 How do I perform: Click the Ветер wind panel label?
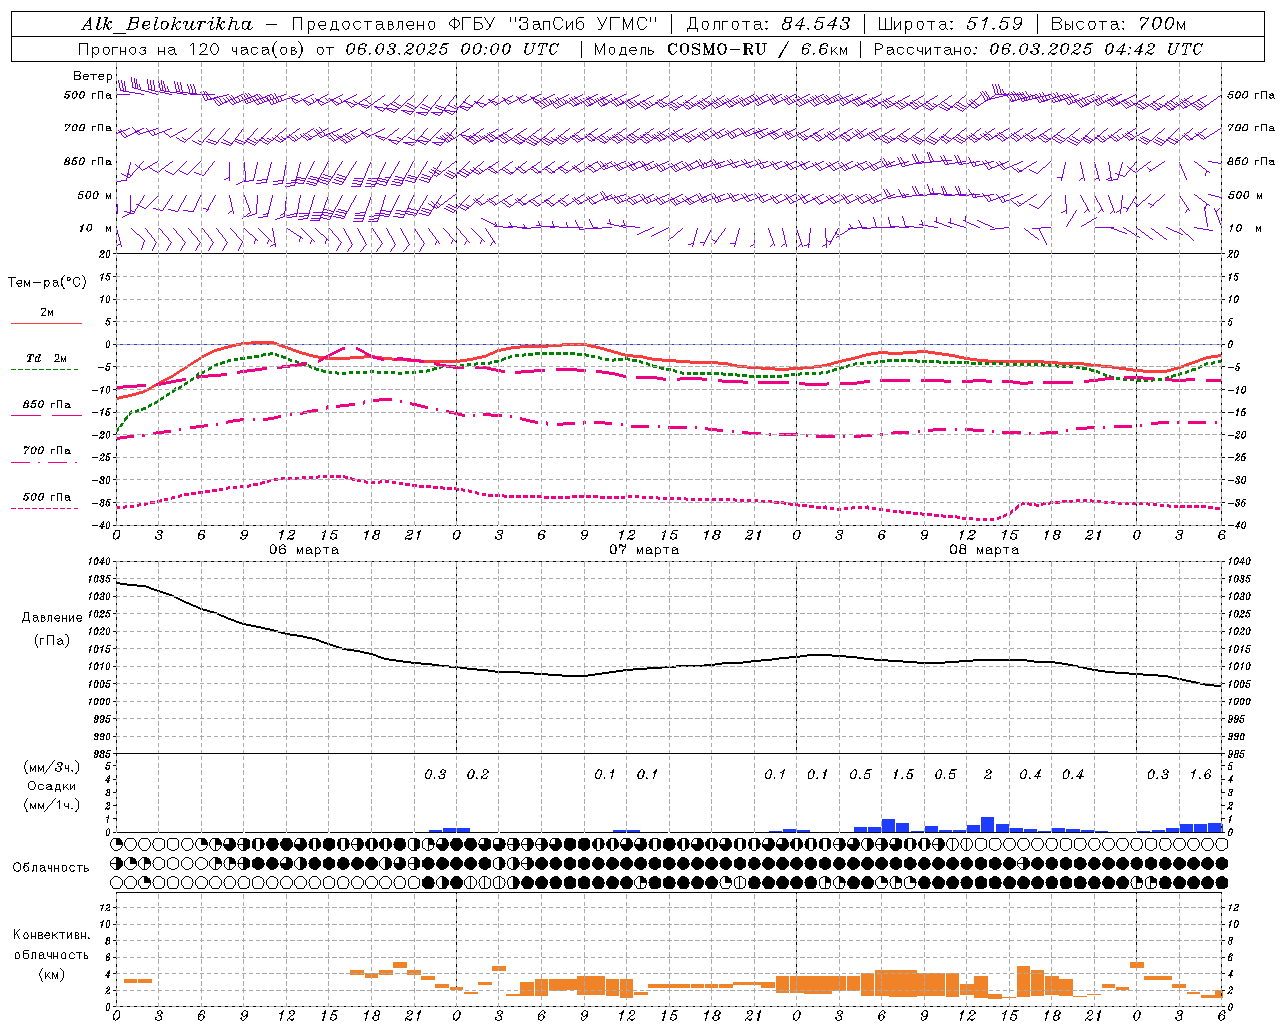[x=92, y=76]
